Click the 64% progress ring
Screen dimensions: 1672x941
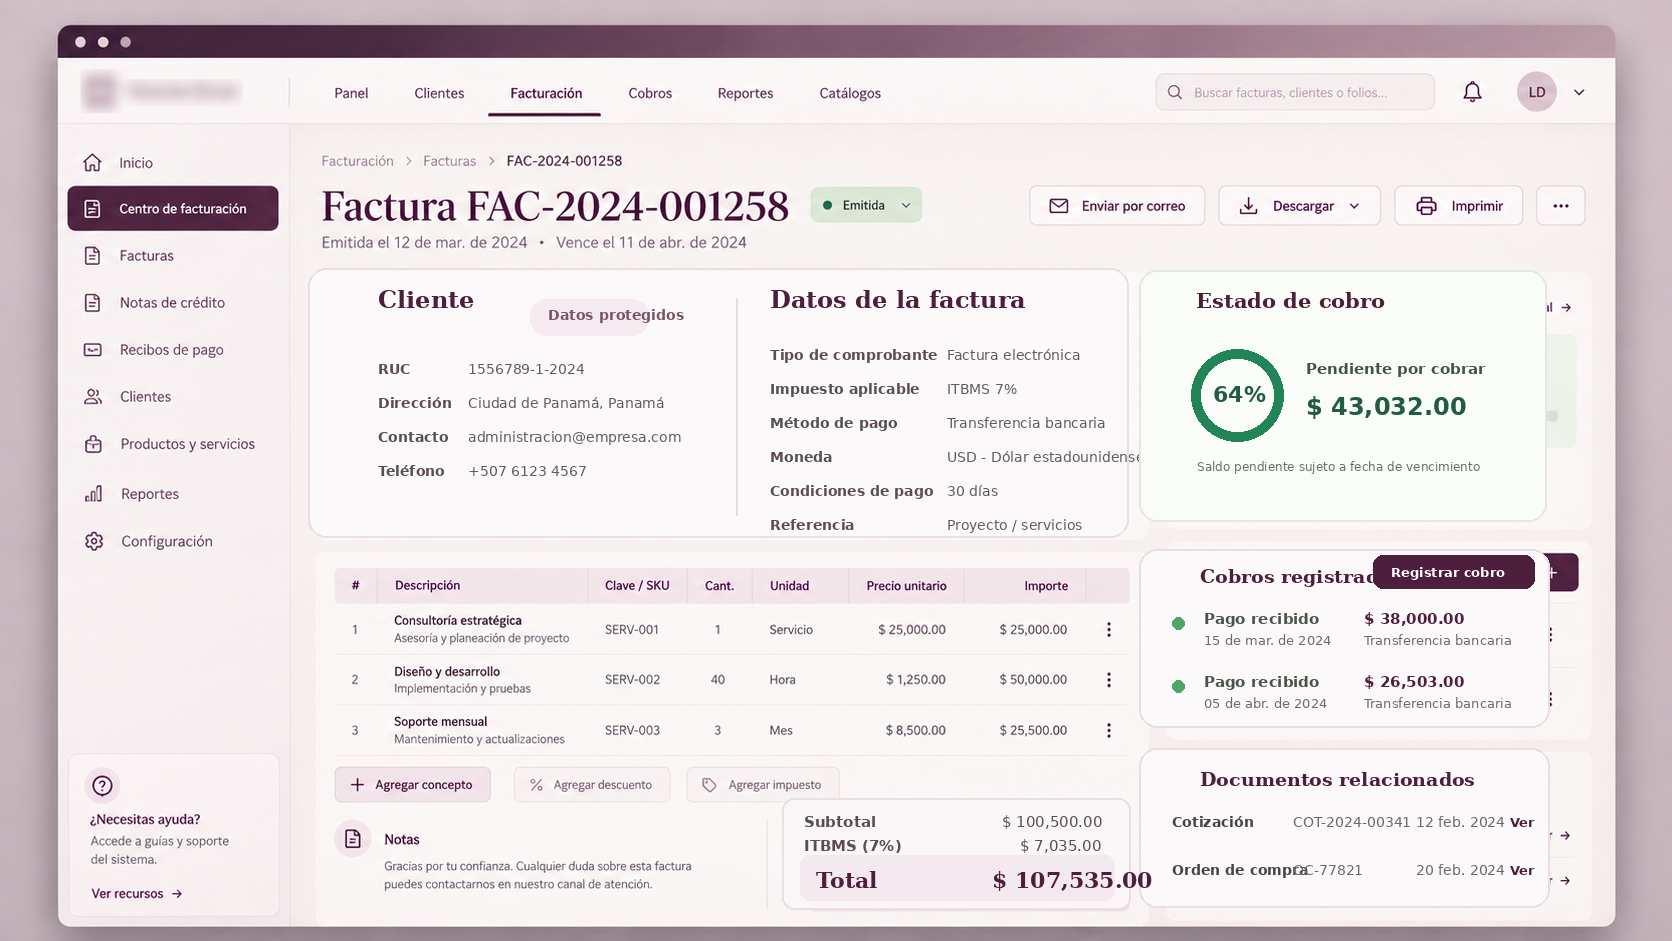1238,395
